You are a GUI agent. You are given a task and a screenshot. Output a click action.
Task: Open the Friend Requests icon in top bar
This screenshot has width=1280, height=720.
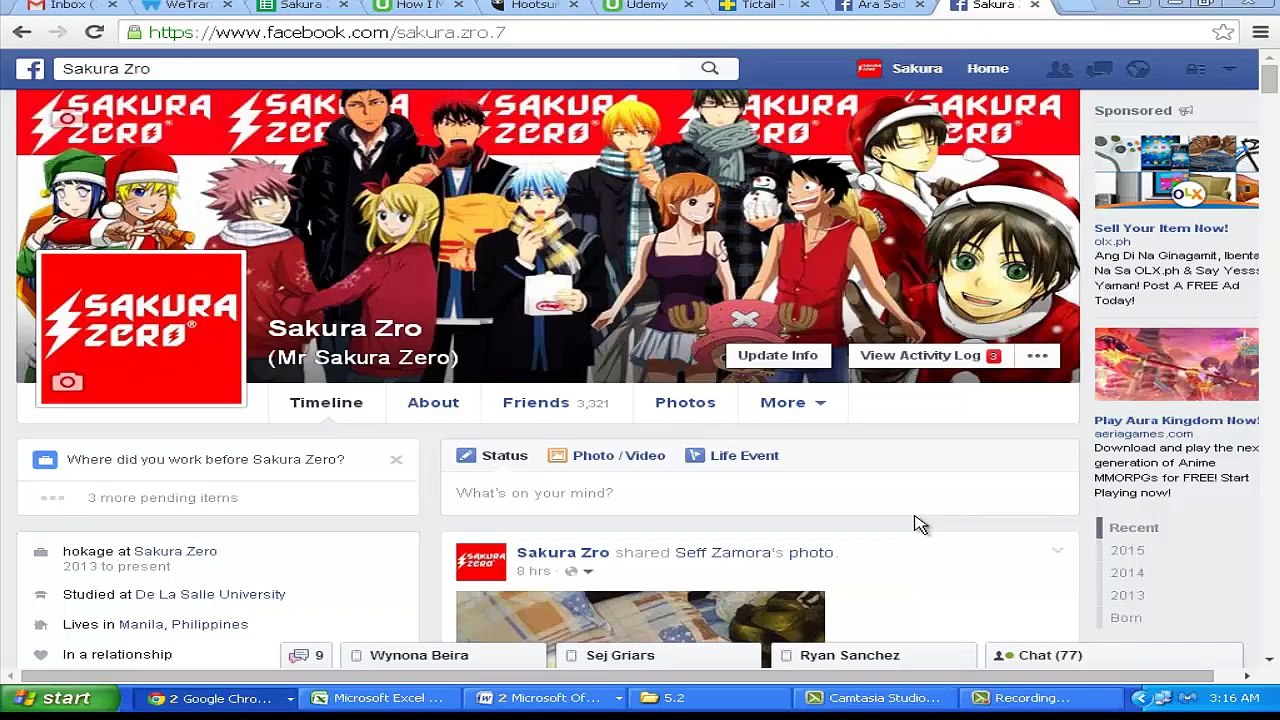1059,69
